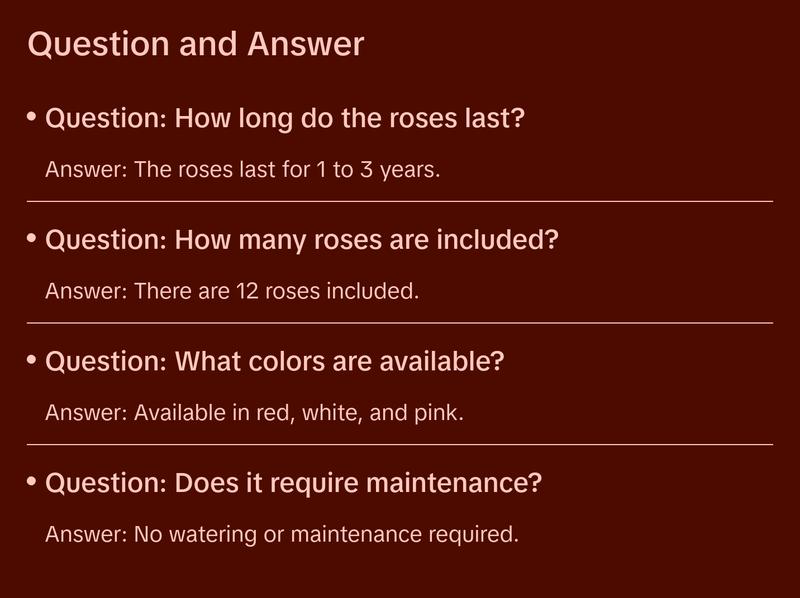800x598 pixels.
Task: Click the bullet beside the roses last question
Action: pyautogui.click(x=32, y=118)
